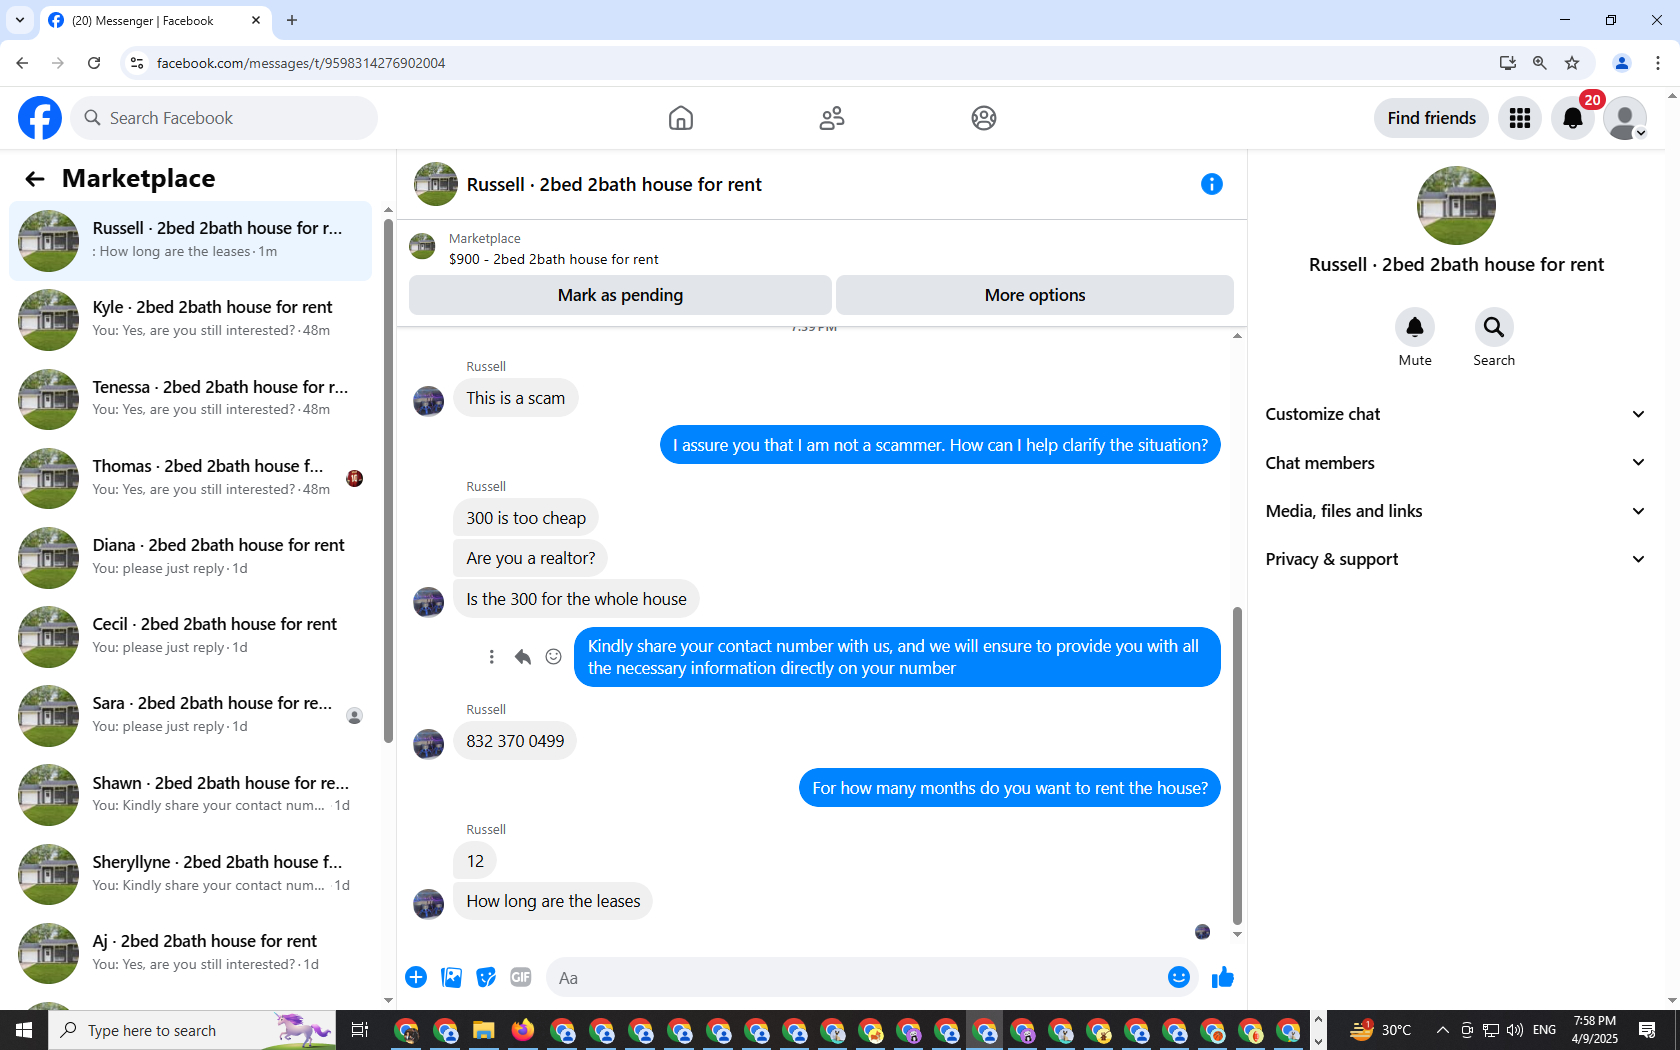Screen dimensions: 1680x1050
Task: Focus the Search Facebook field
Action: [225, 118]
